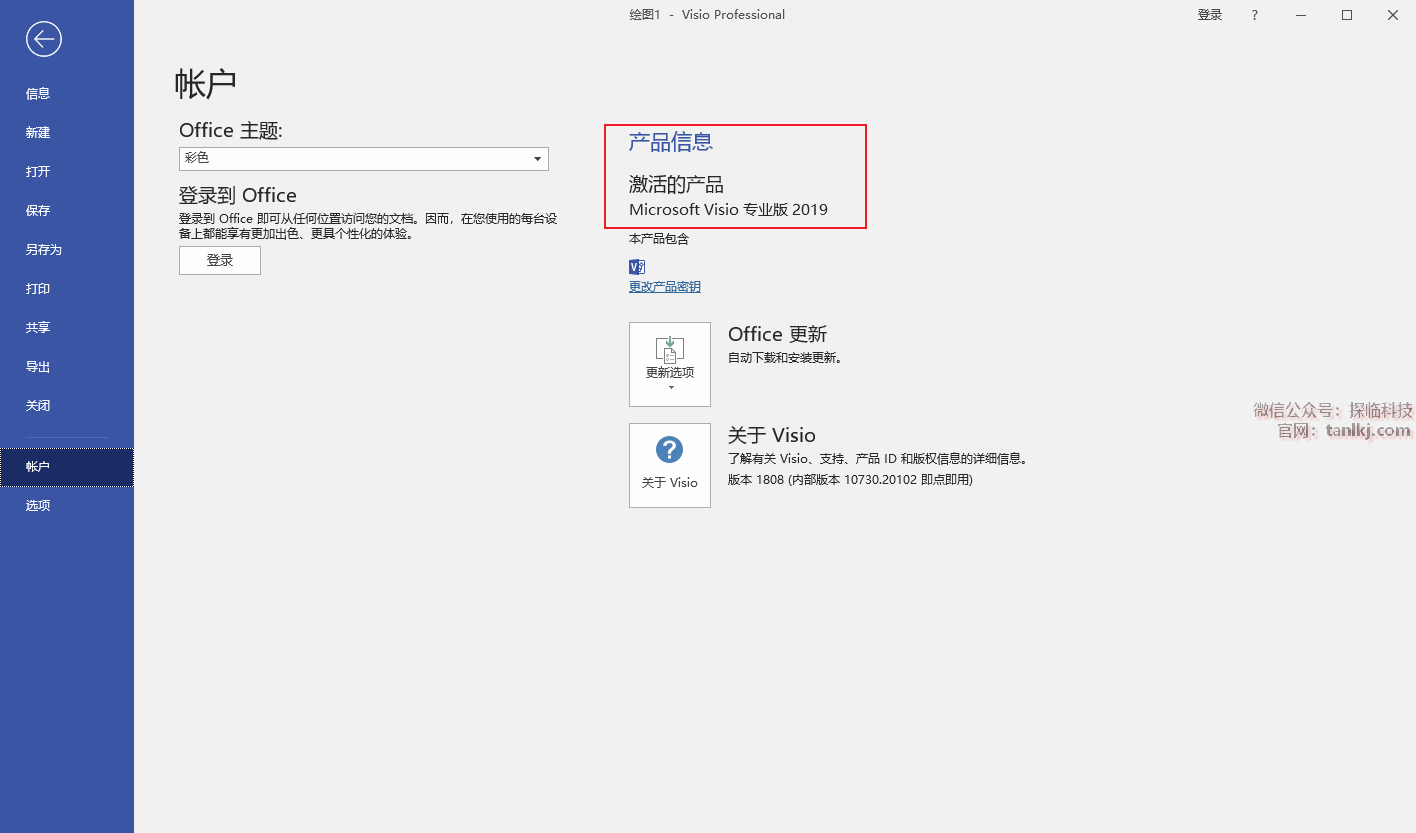1416x833 pixels.
Task: Close the Visio Professional window
Action: pos(1393,15)
